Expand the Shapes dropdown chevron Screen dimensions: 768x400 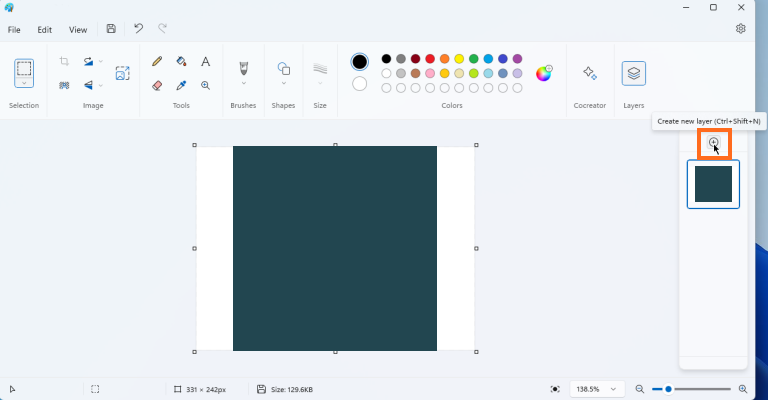284,83
